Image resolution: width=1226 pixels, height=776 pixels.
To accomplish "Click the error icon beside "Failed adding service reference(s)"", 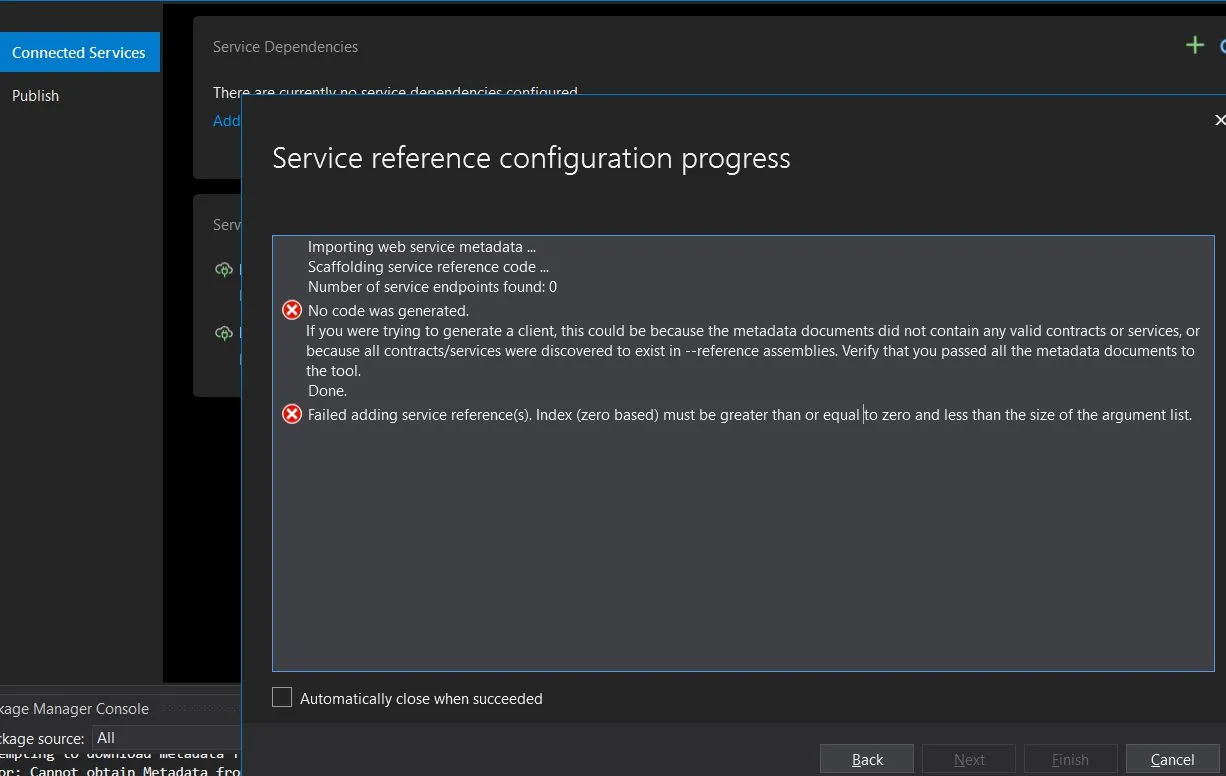I will click(x=292, y=414).
